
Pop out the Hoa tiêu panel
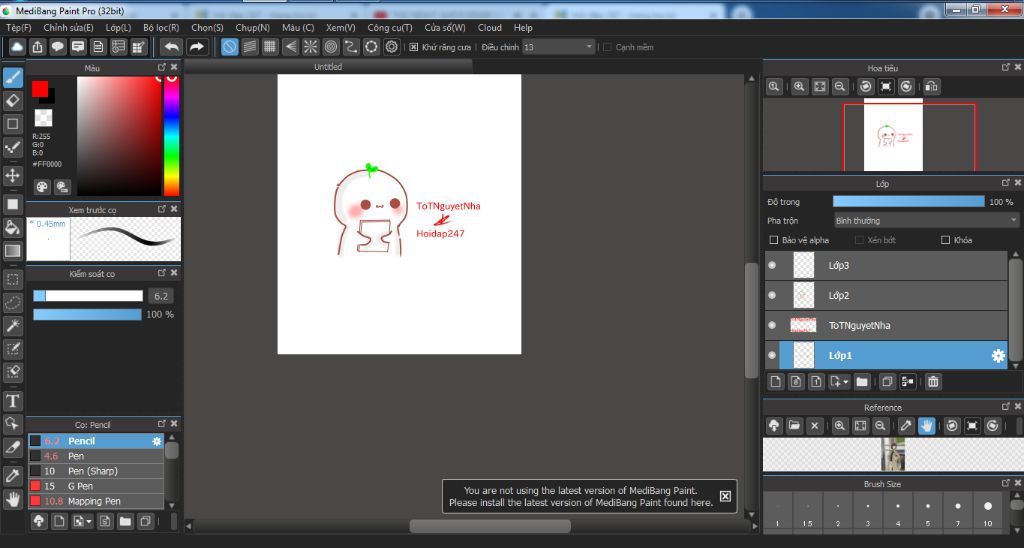point(1006,67)
